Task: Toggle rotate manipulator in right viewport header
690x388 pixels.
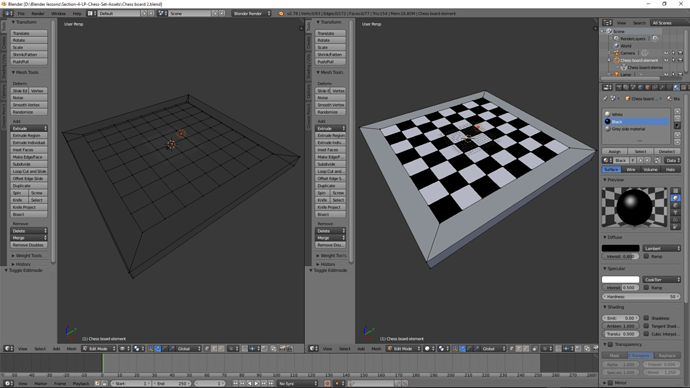Action: pos(470,348)
